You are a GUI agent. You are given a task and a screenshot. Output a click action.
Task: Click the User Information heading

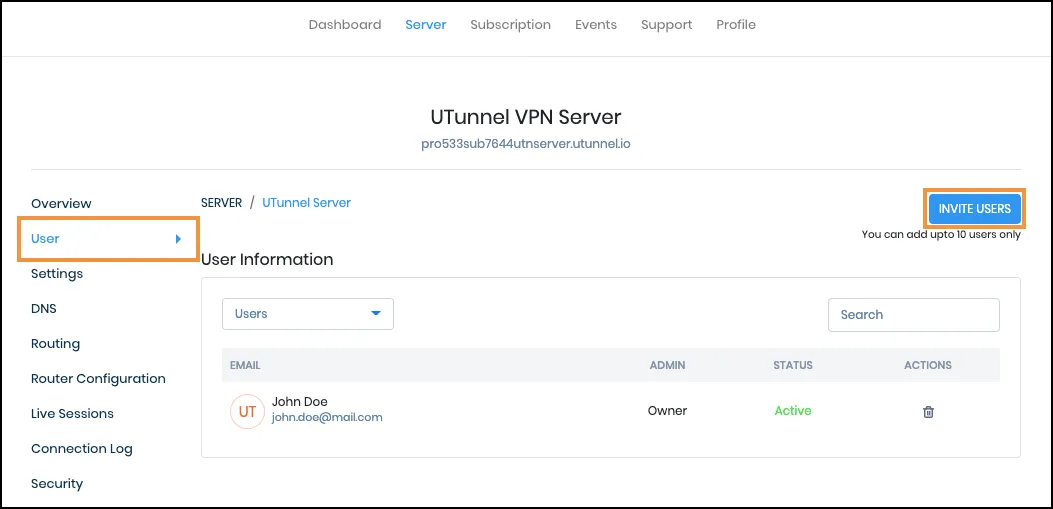pos(267,259)
